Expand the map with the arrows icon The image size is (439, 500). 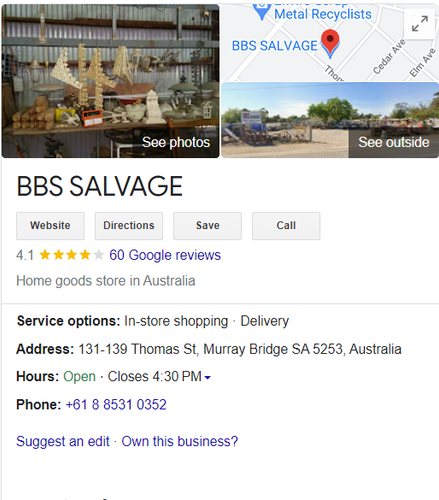click(x=420, y=24)
